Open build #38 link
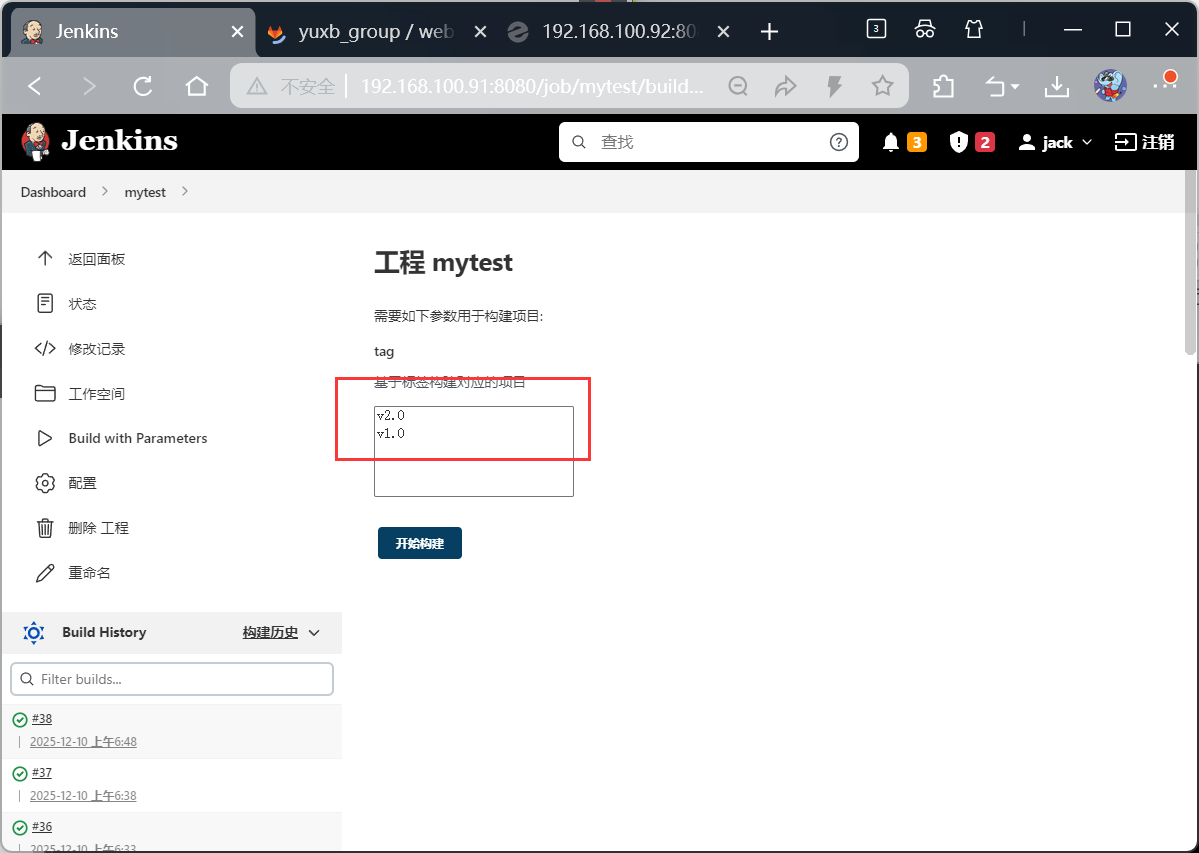The height and width of the screenshot is (853, 1199). pyautogui.click(x=42, y=718)
